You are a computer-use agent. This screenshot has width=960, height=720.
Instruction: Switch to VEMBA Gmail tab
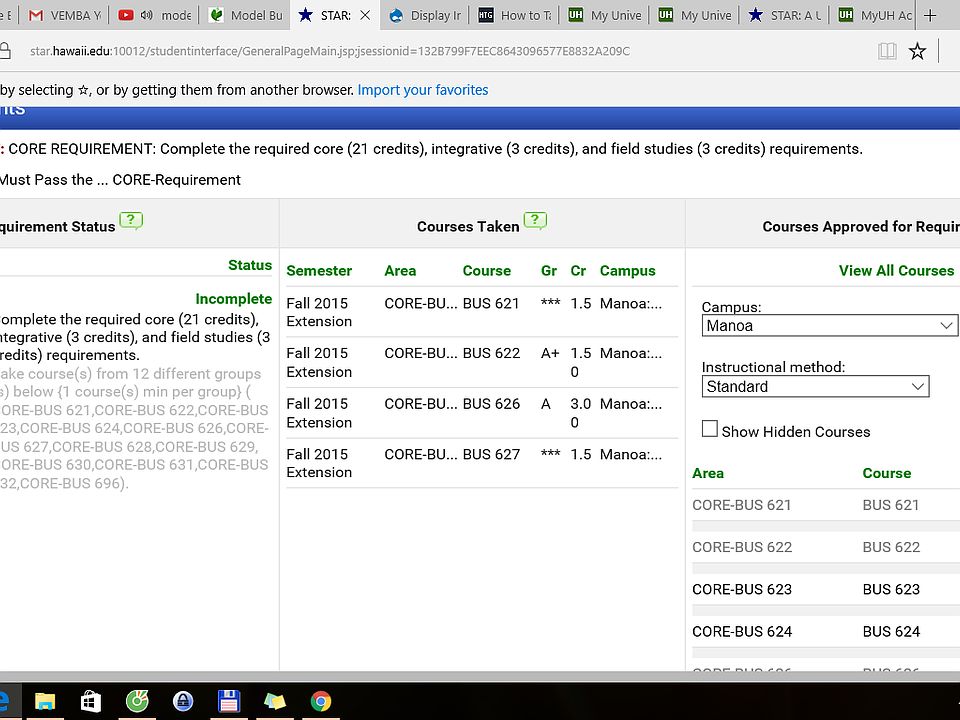click(65, 15)
